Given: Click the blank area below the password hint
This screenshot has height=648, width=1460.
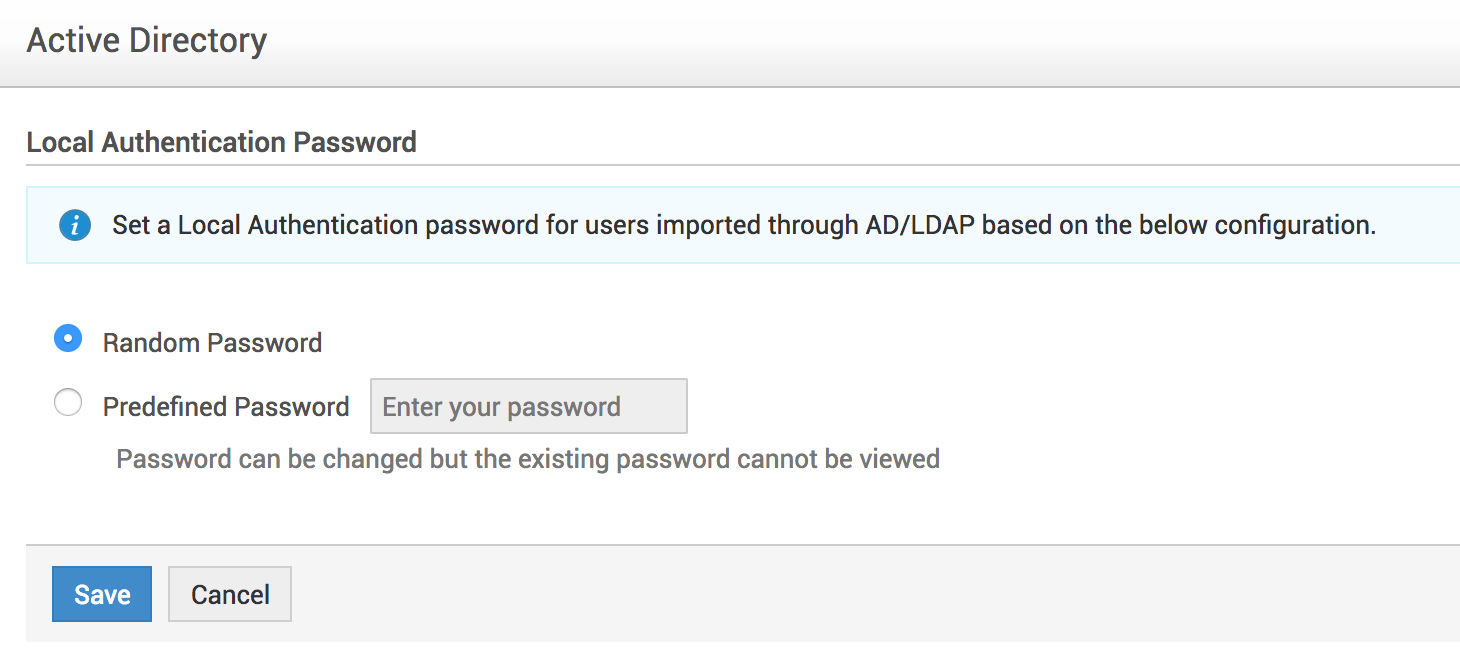Looking at the screenshot, I should (700, 508).
